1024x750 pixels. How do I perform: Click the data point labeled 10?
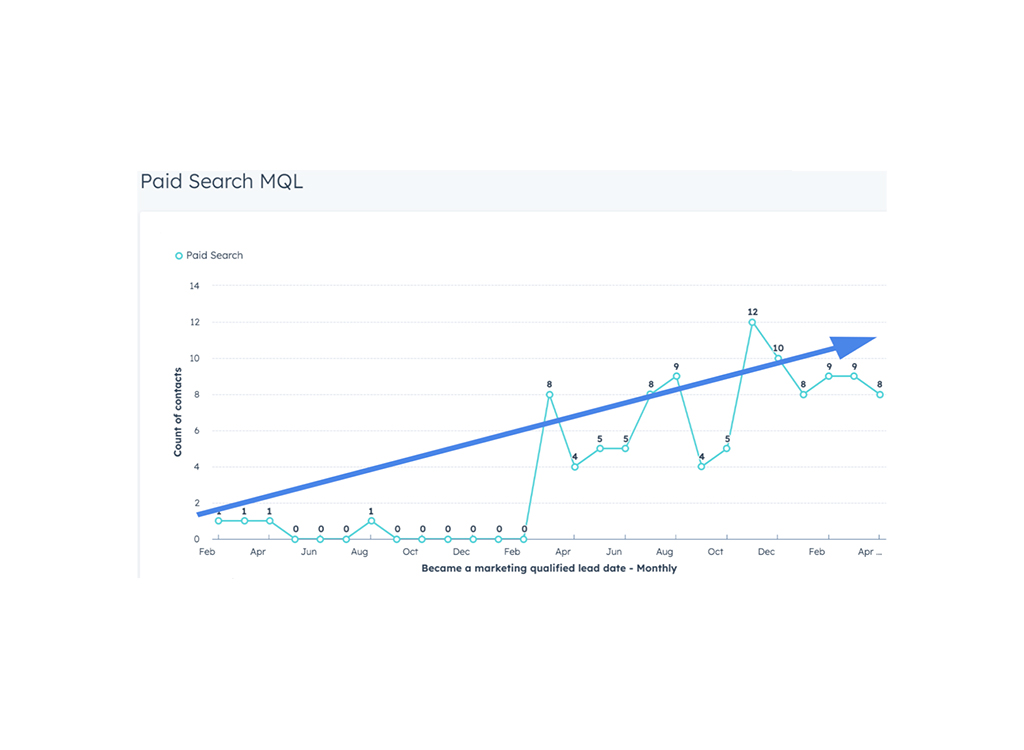(x=778, y=358)
